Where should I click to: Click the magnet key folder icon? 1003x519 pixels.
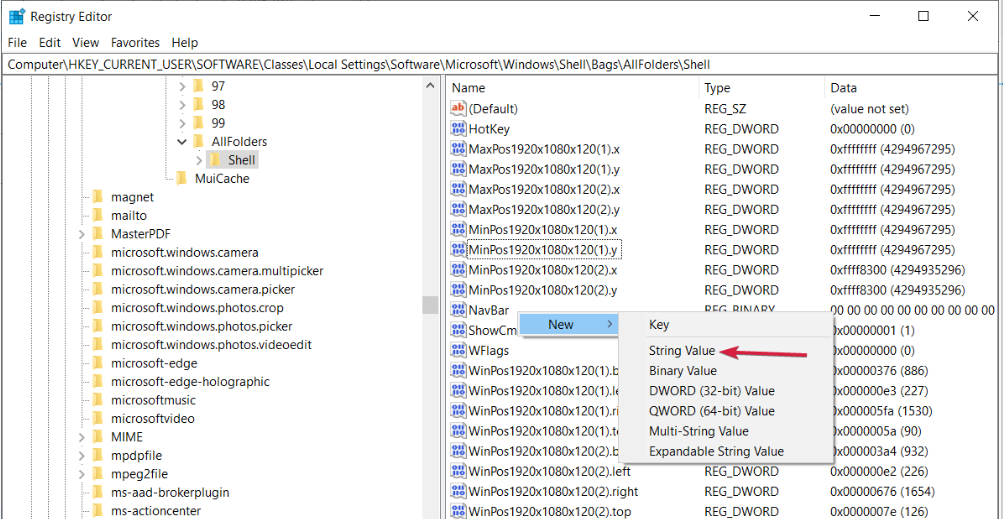click(x=98, y=196)
